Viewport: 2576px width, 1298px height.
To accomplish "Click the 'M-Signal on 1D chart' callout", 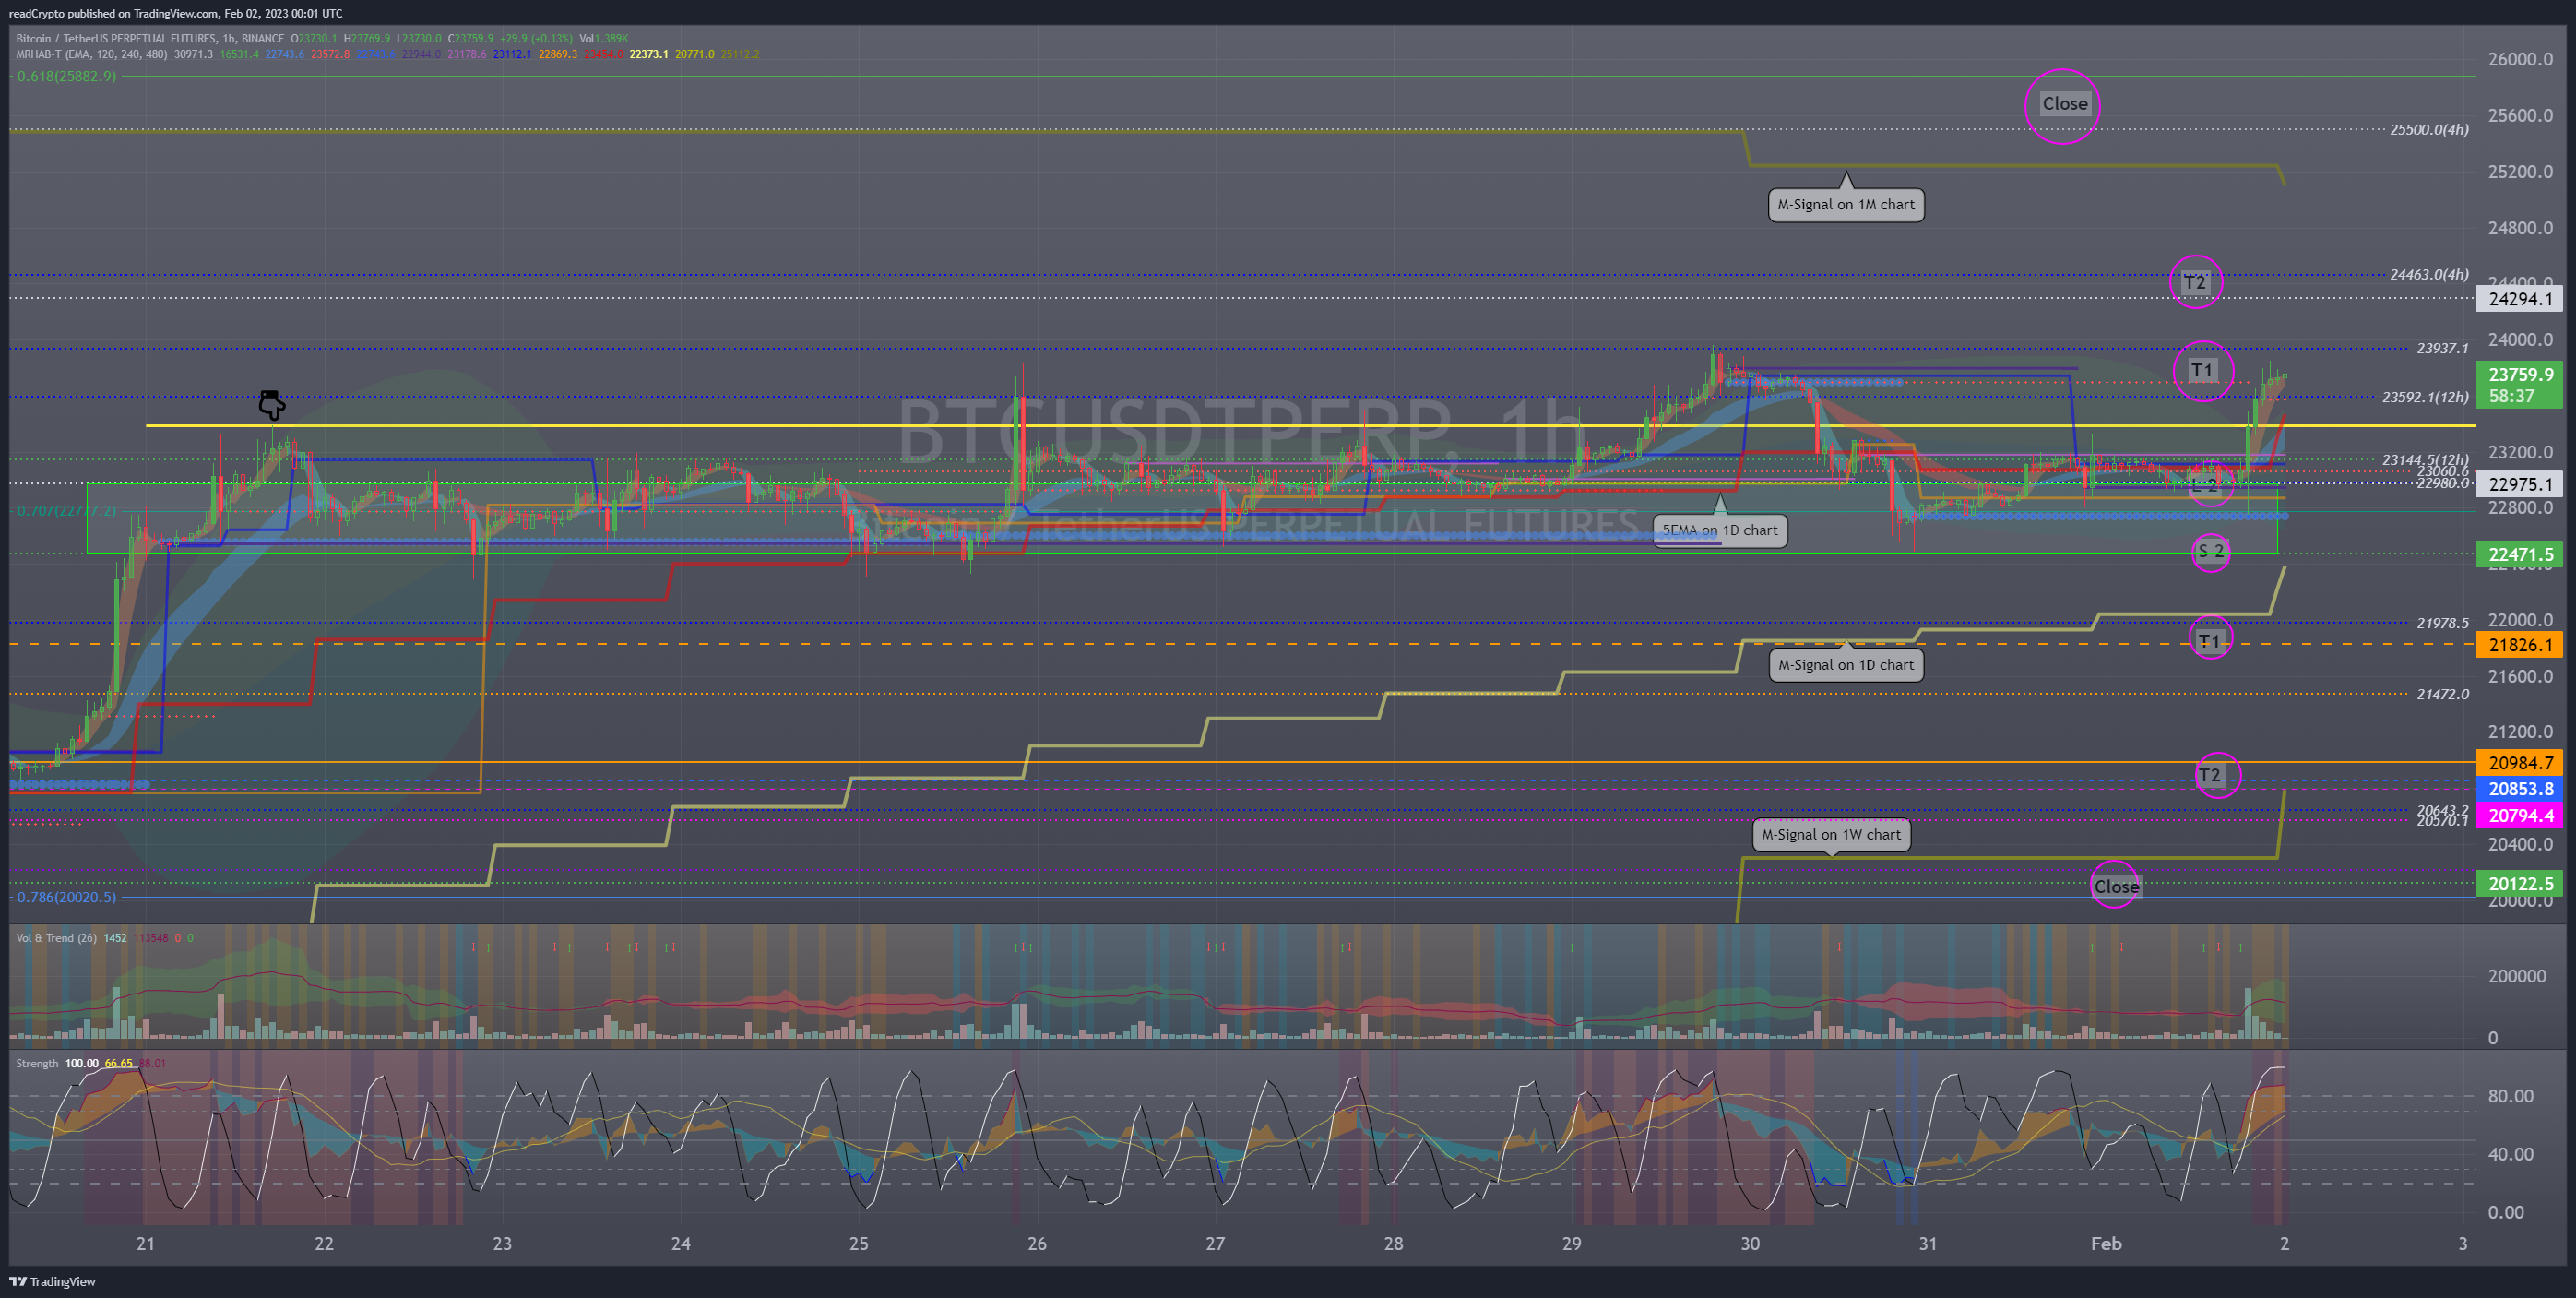I will point(1845,664).
